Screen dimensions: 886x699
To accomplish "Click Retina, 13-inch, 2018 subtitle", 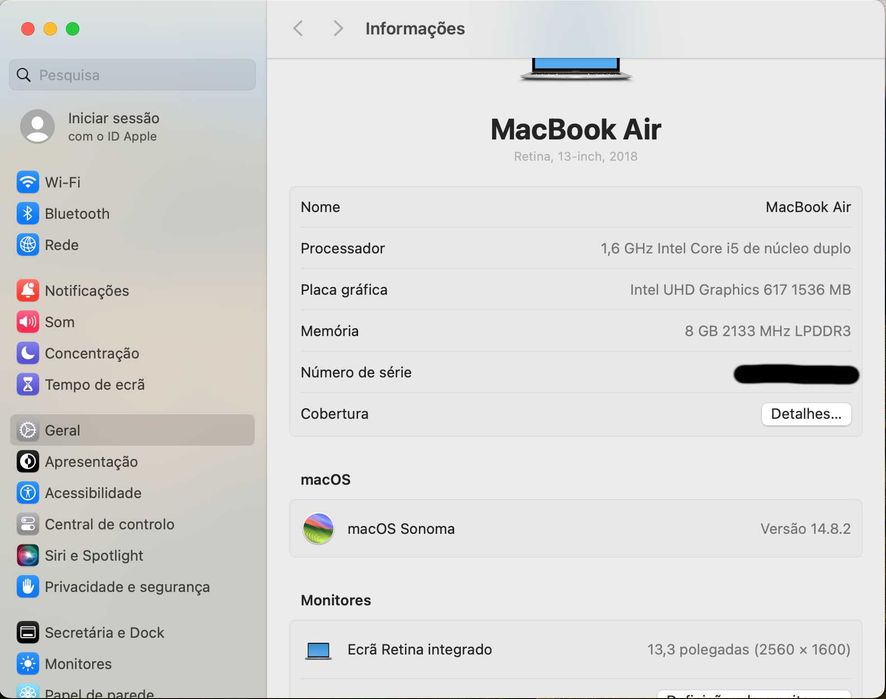I will 575,157.
